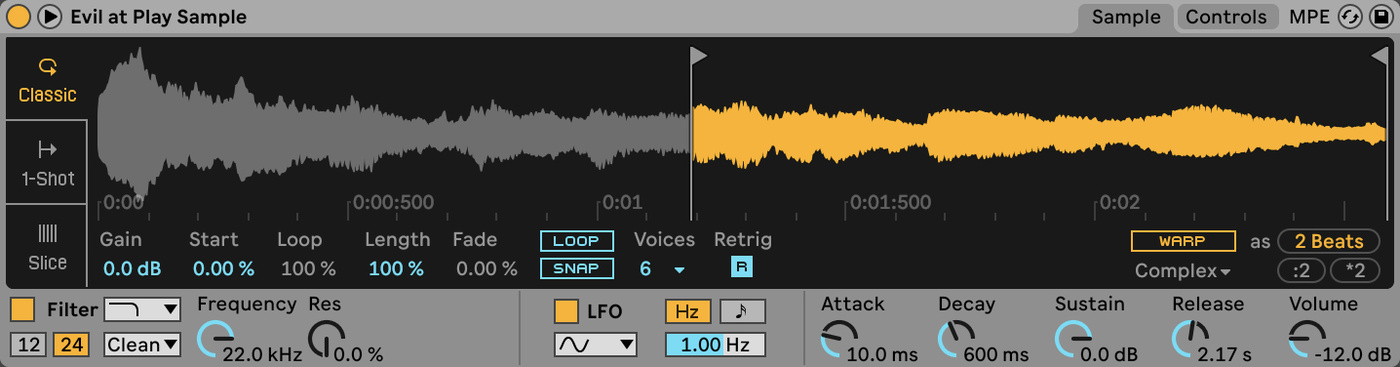This screenshot has height=367, width=1400.
Task: Toggle the SNAP button
Action: (x=577, y=268)
